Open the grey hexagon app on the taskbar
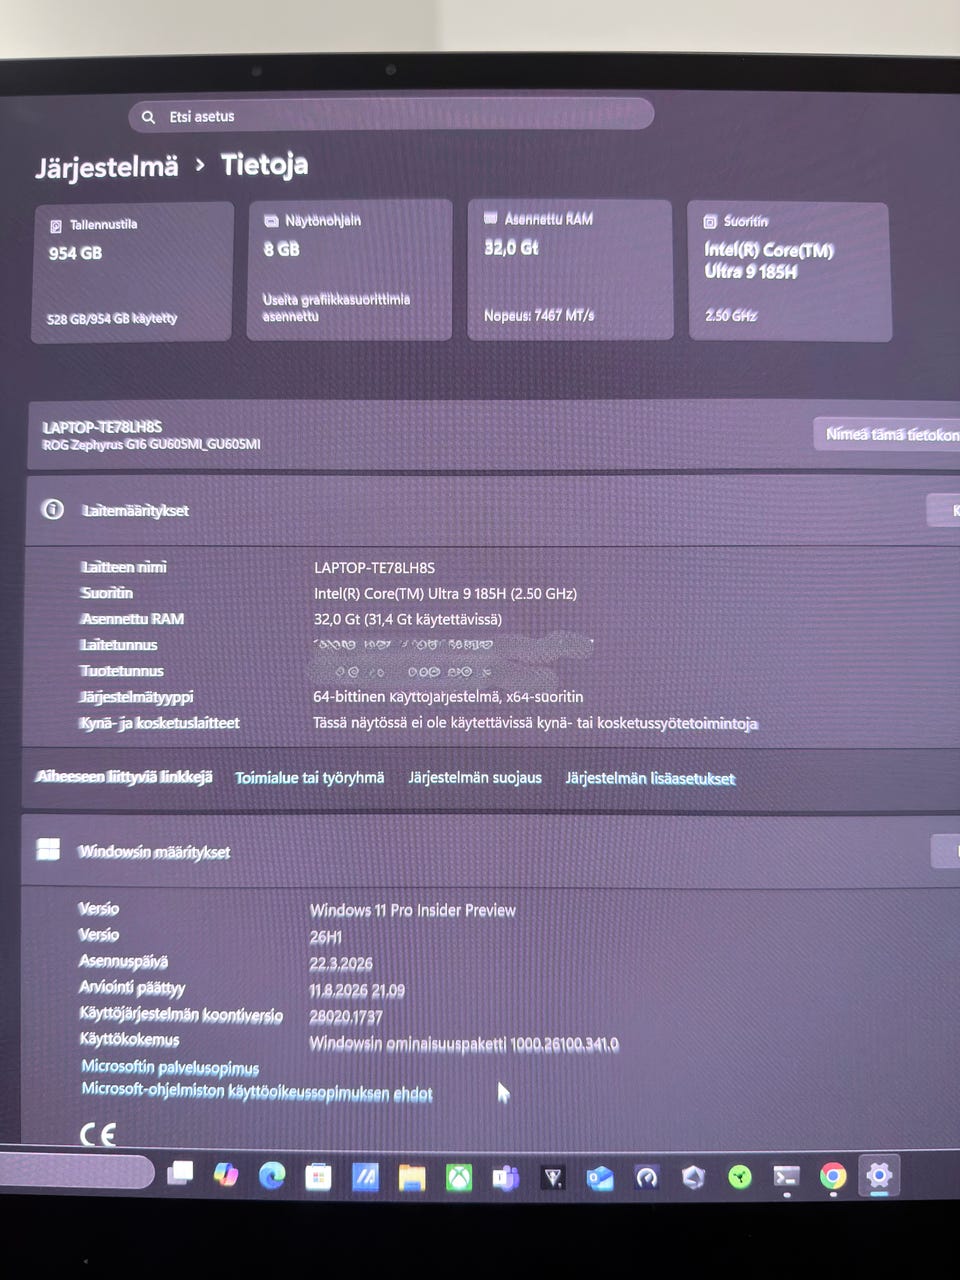This screenshot has height=1280, width=960. [x=693, y=1177]
